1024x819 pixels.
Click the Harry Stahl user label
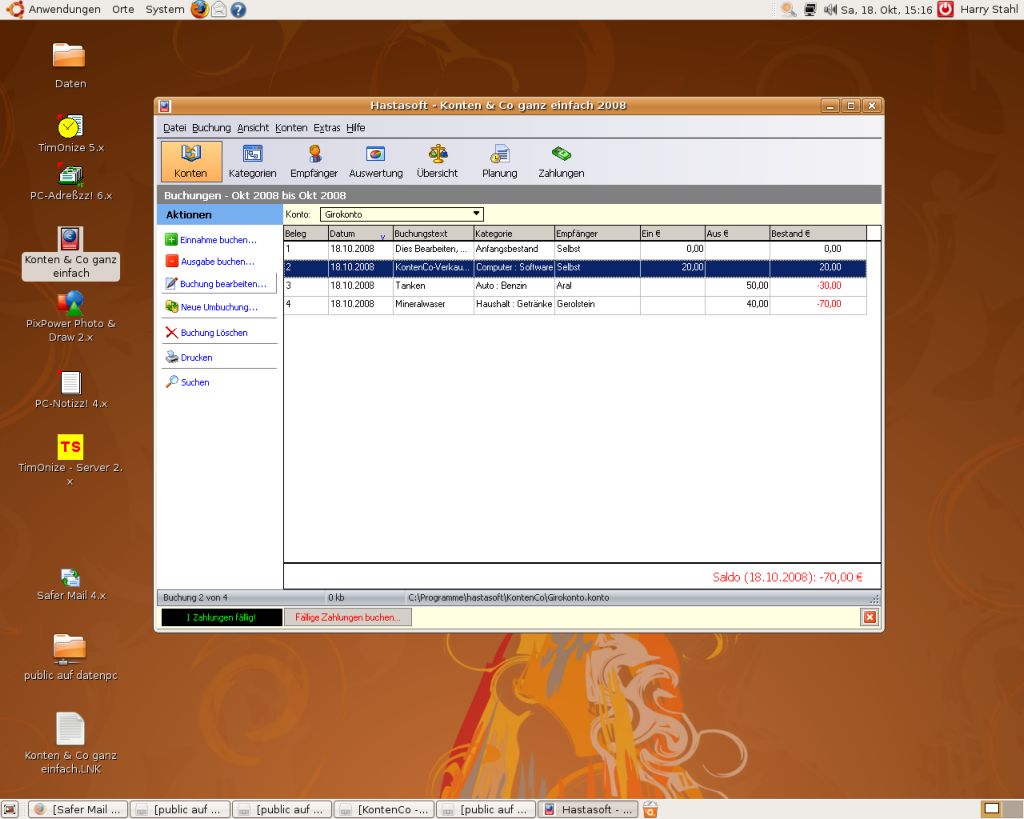[988, 9]
